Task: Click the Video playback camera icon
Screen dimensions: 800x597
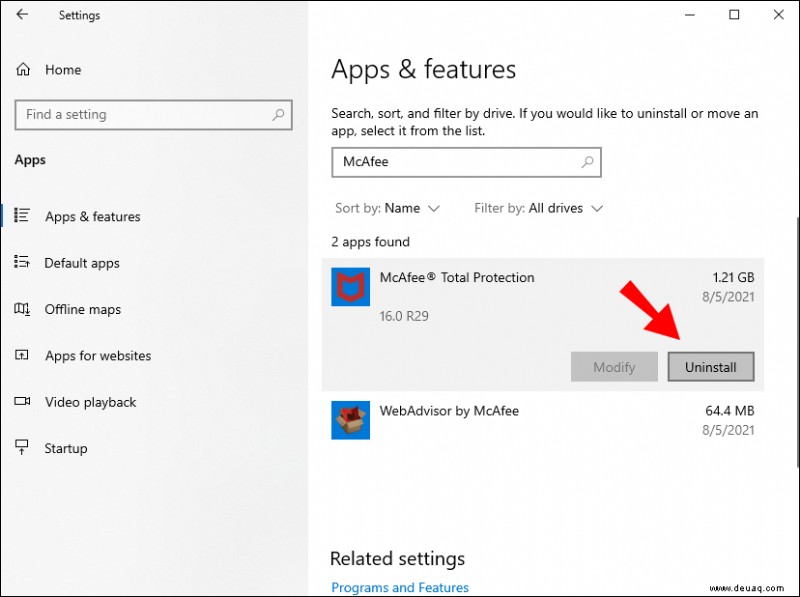Action: [x=22, y=401]
